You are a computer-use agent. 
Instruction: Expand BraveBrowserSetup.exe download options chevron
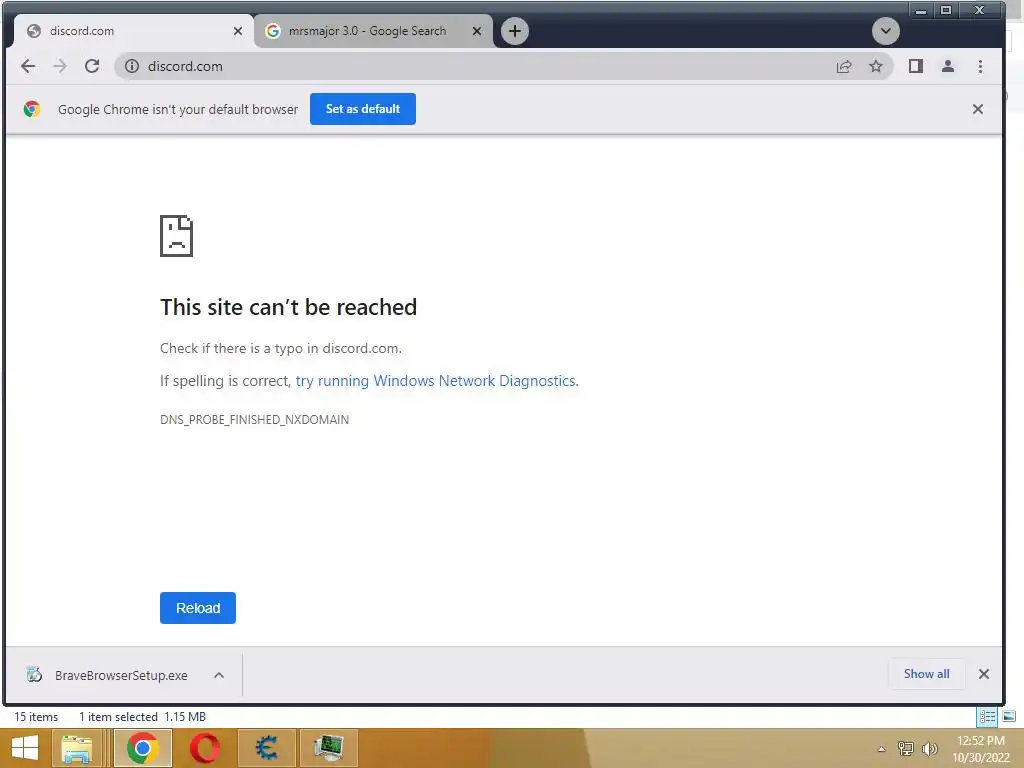pos(219,675)
